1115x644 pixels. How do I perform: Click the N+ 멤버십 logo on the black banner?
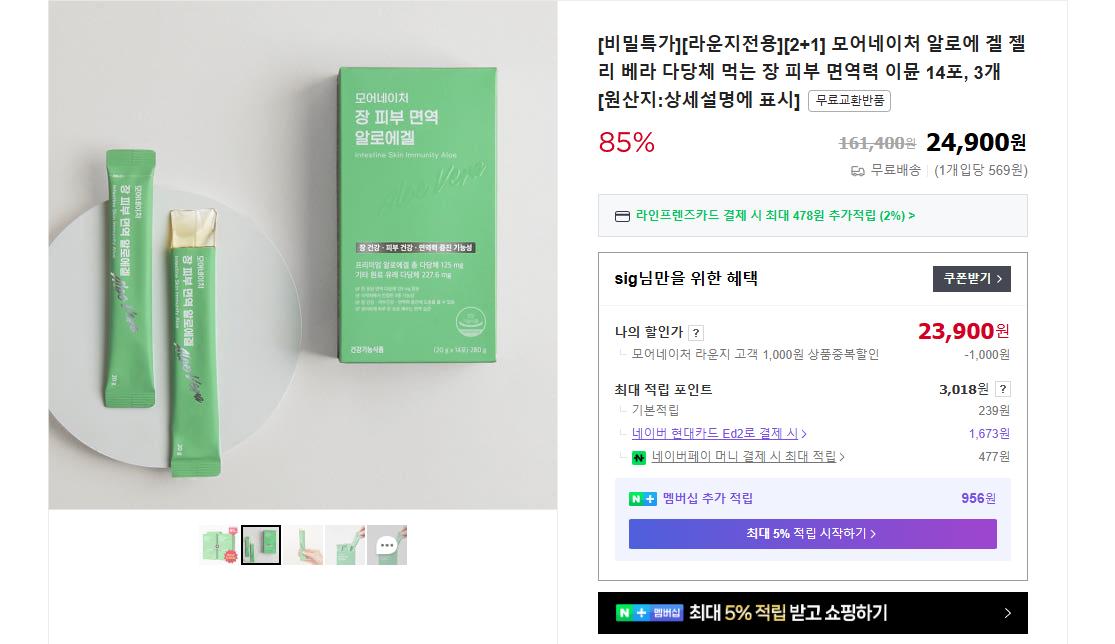pyautogui.click(x=649, y=613)
